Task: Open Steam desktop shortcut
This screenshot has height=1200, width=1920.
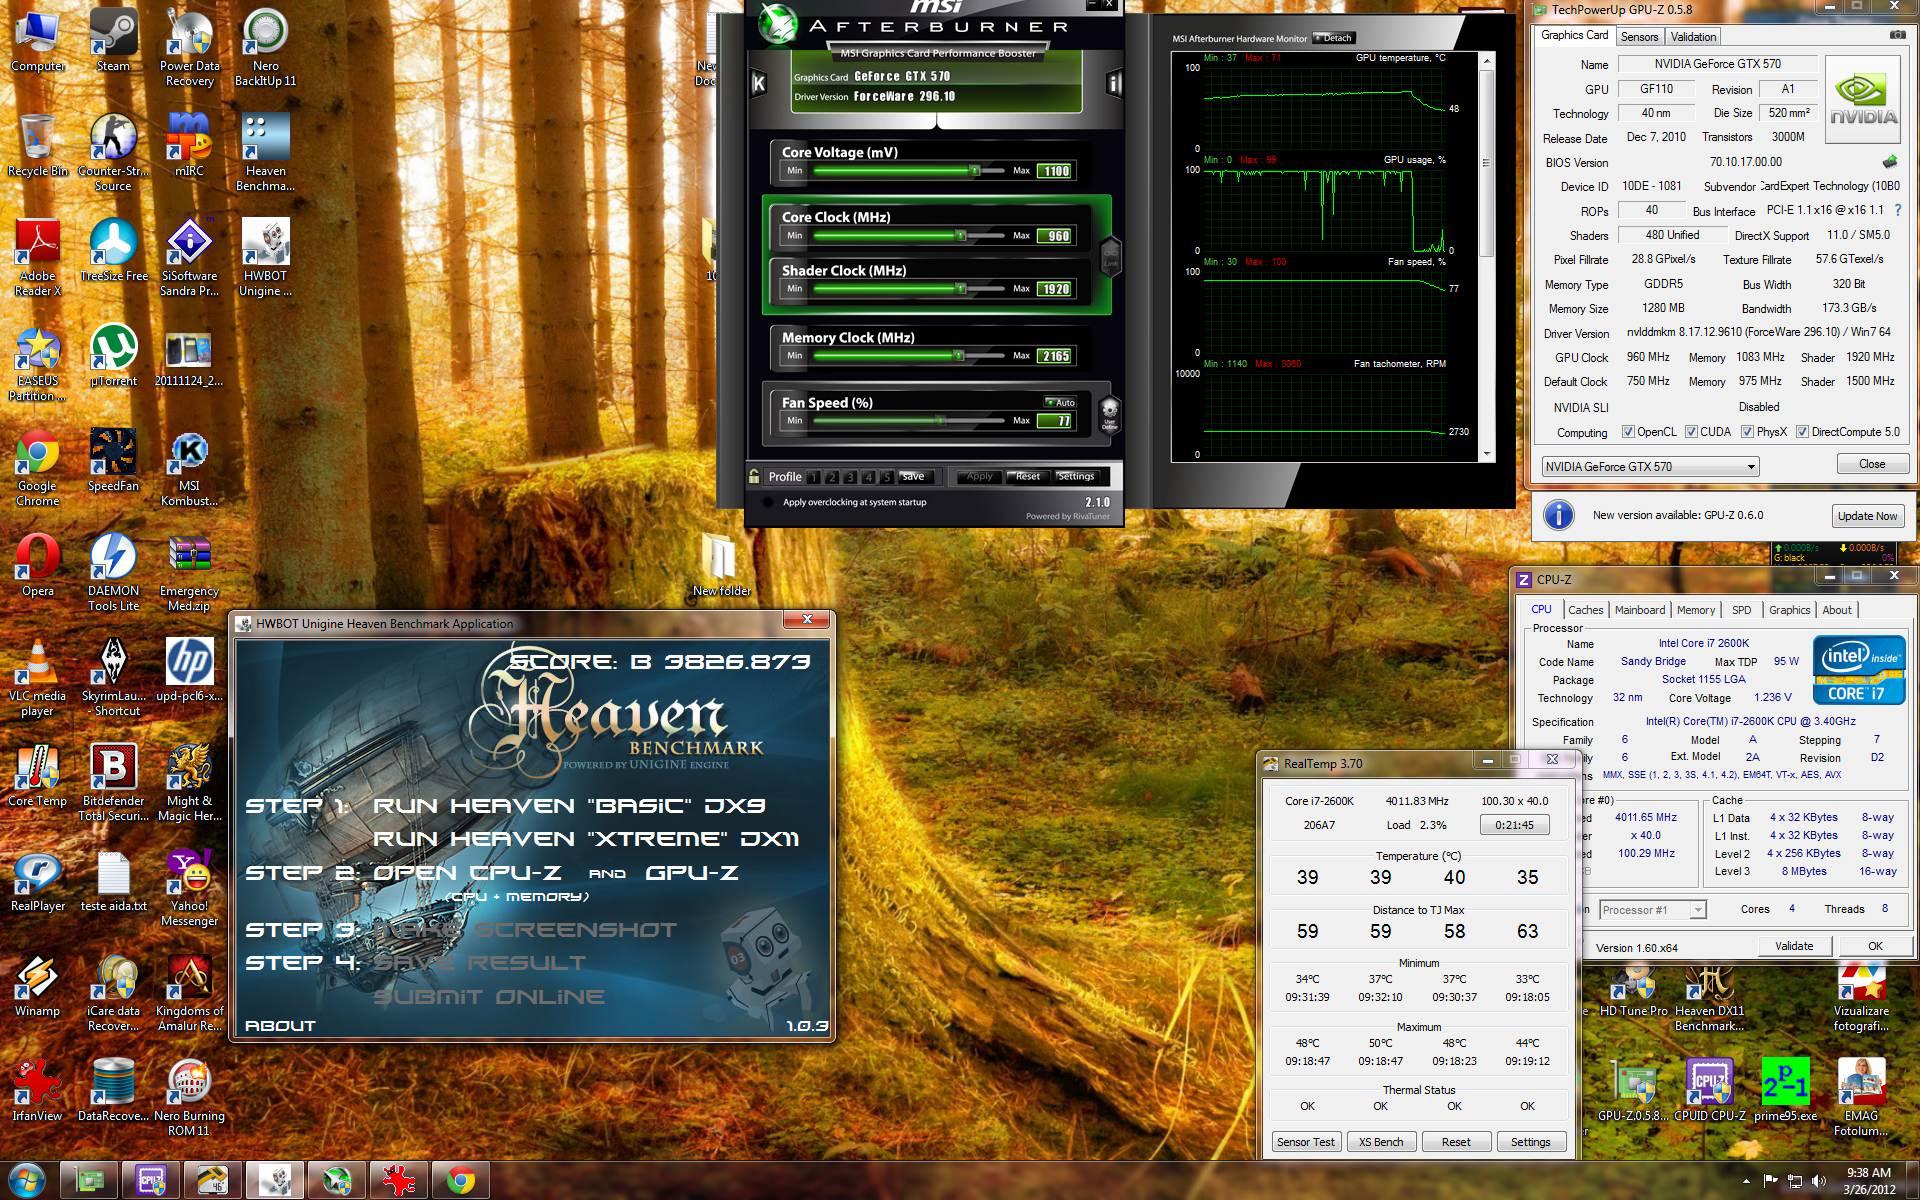Action: [x=113, y=41]
